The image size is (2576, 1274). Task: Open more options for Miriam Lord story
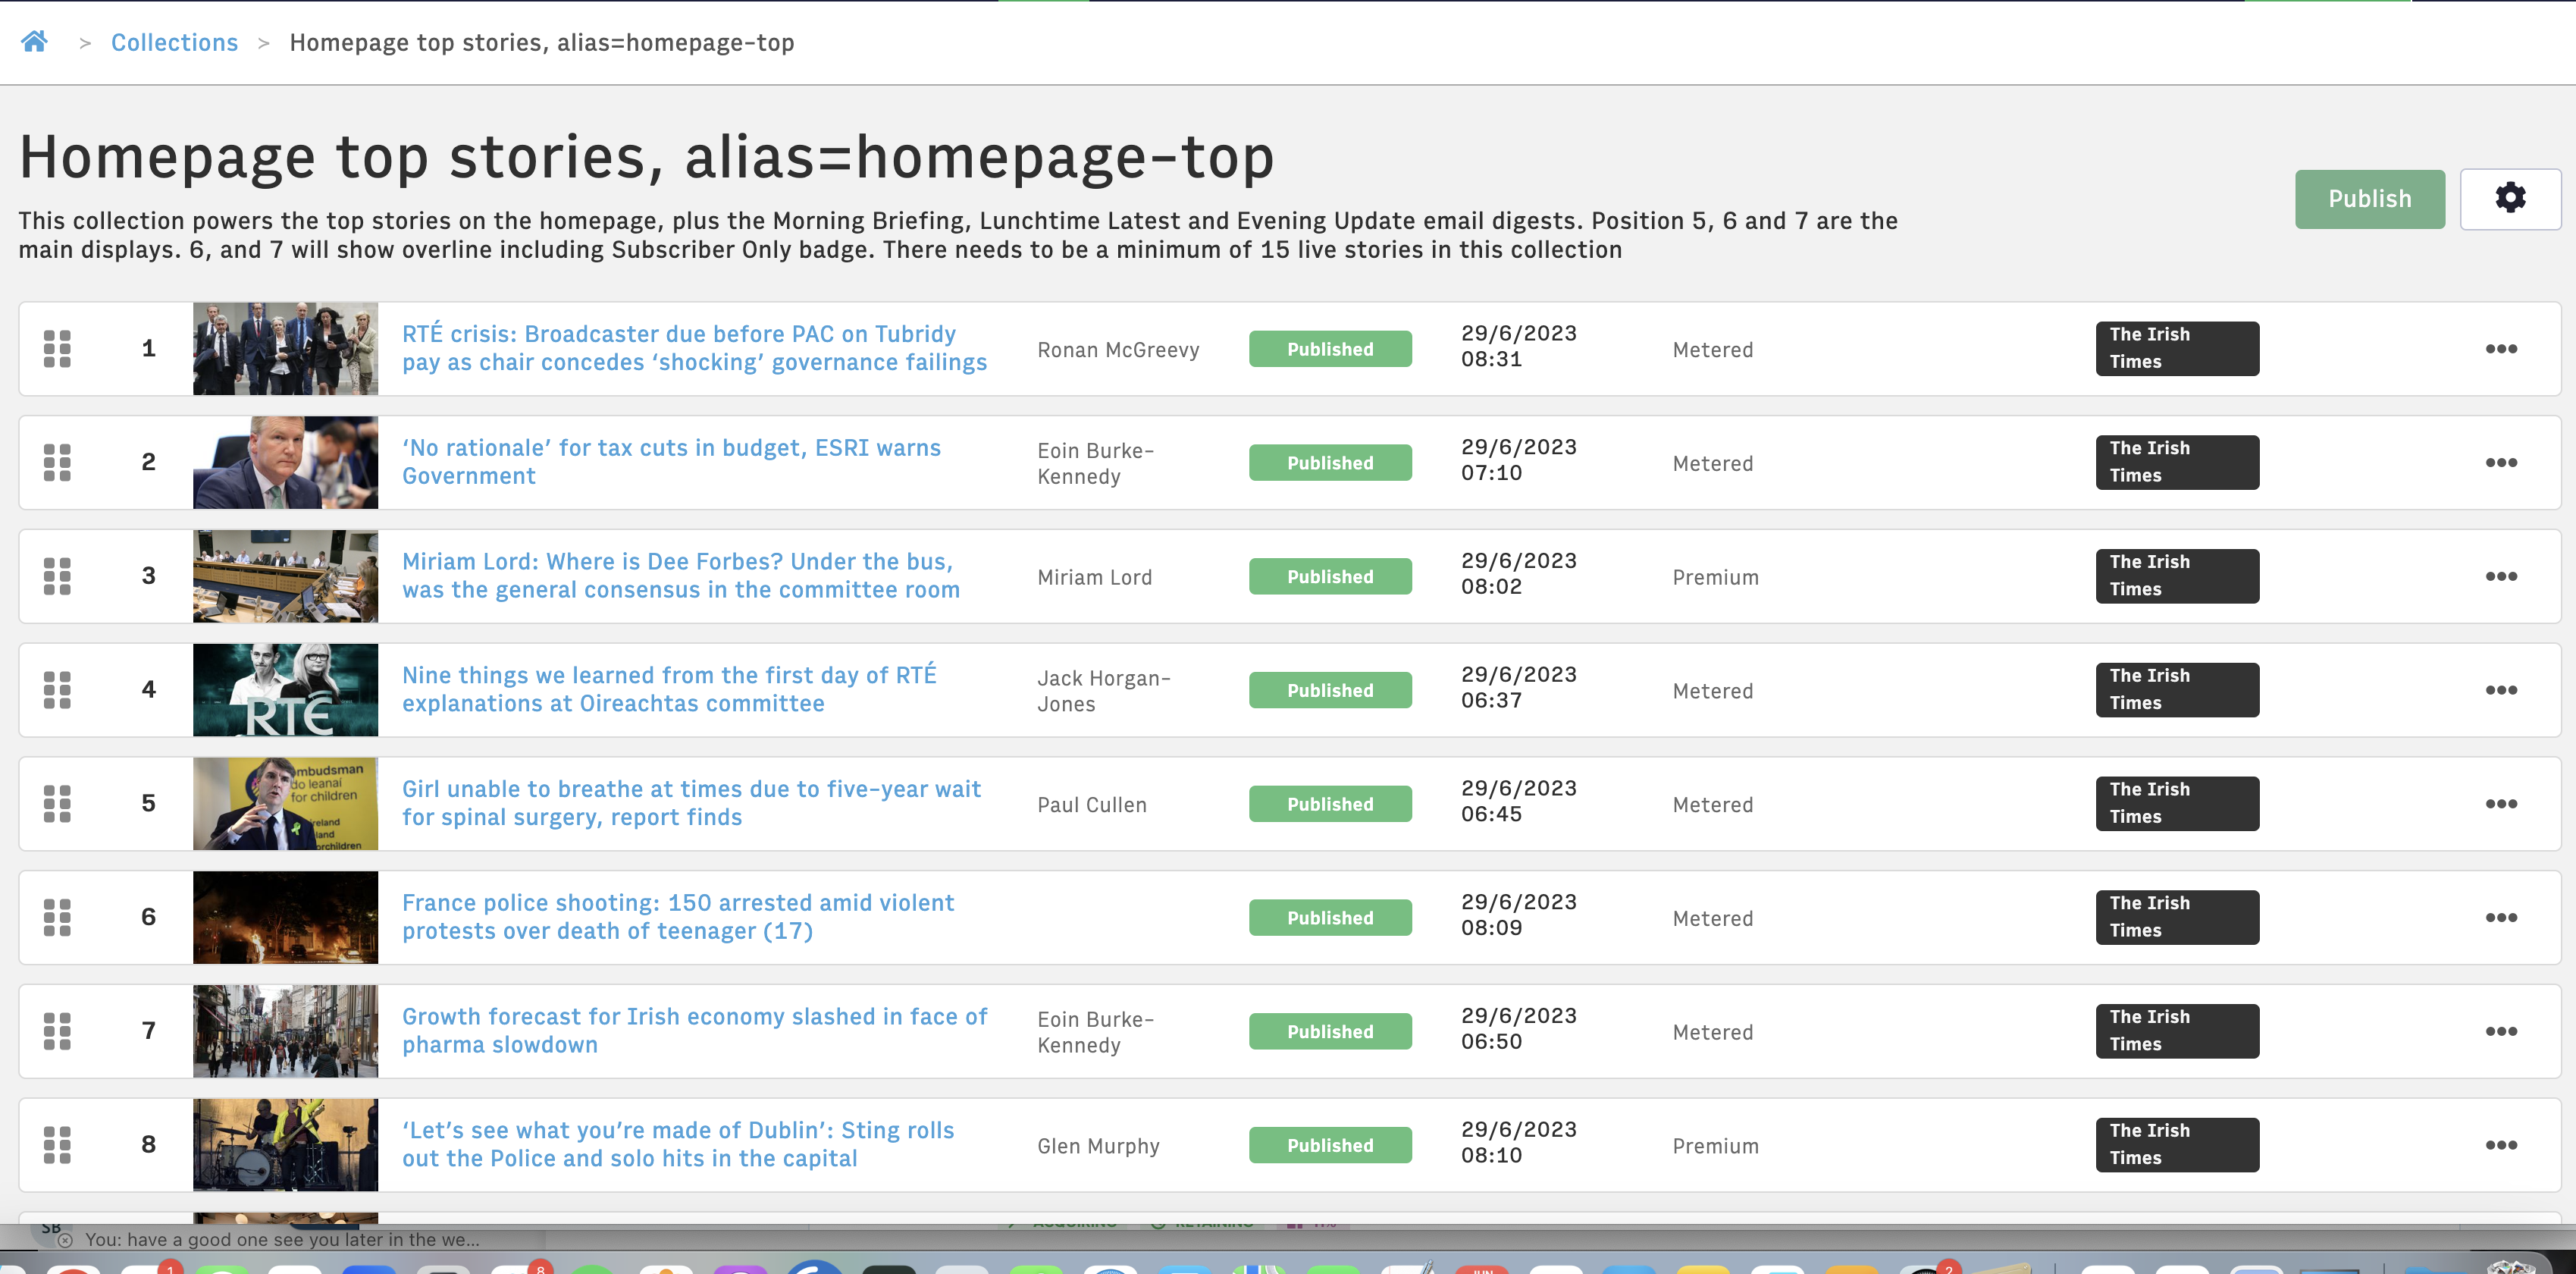[x=2501, y=576]
